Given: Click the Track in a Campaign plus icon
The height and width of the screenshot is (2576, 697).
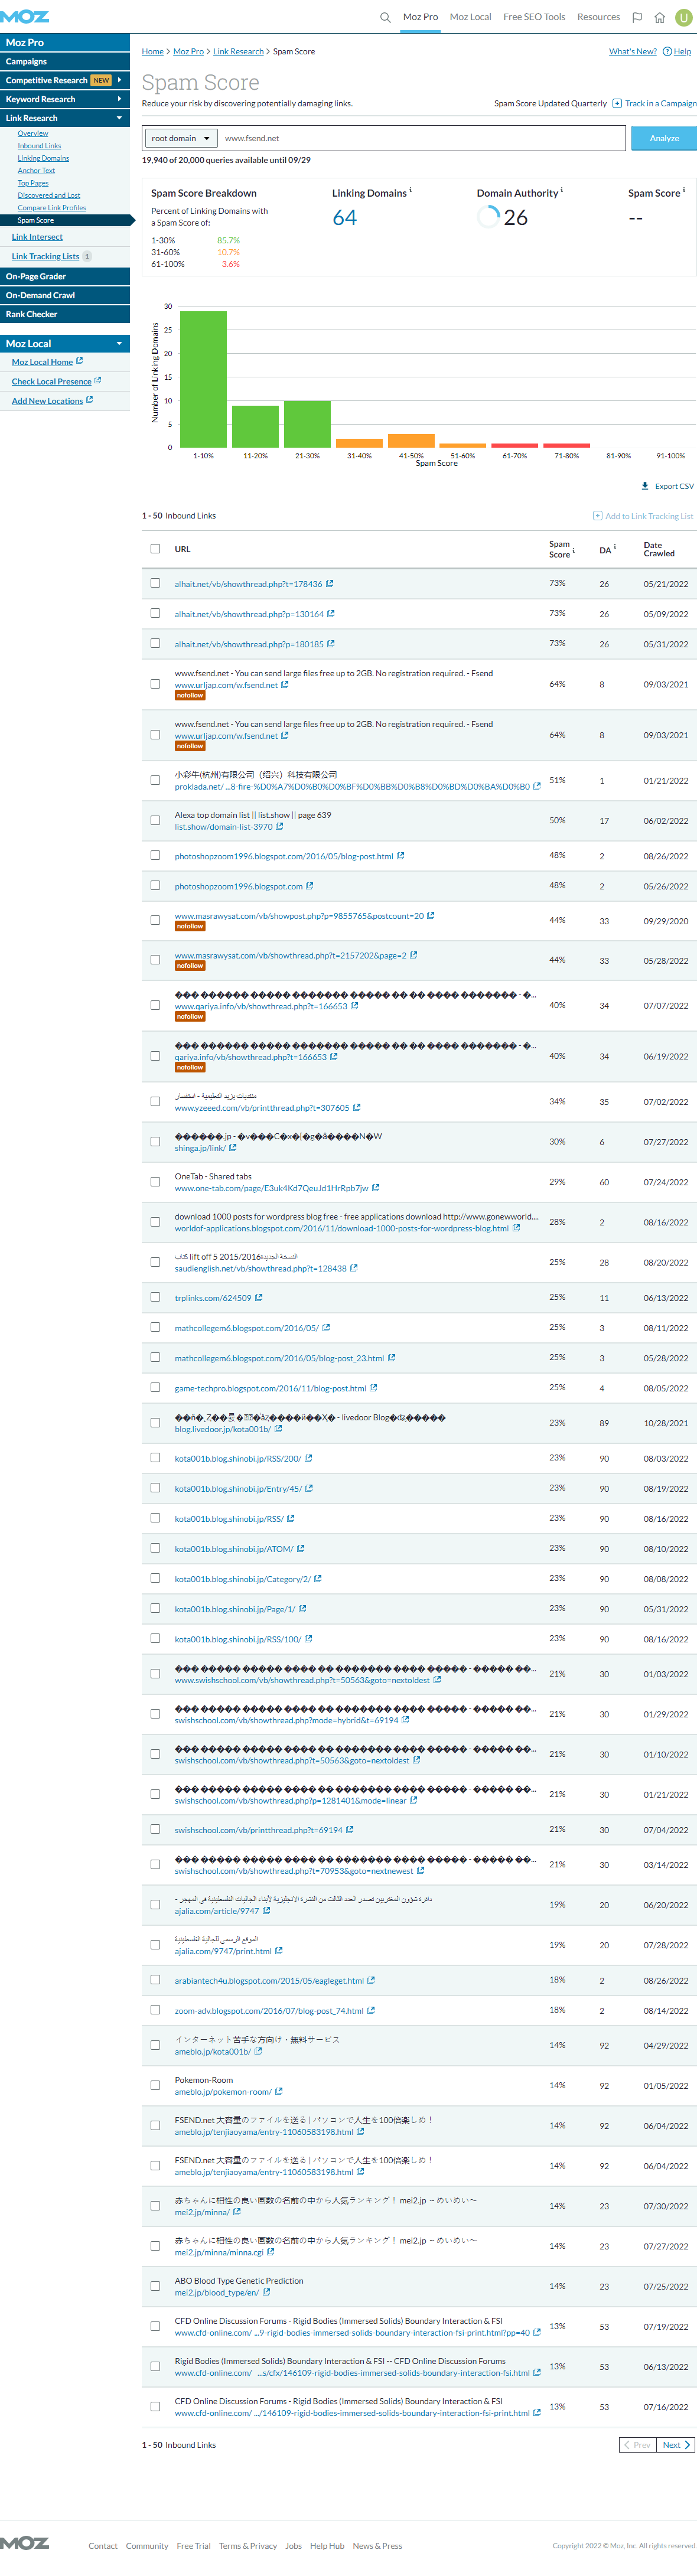Looking at the screenshot, I should tap(616, 103).
